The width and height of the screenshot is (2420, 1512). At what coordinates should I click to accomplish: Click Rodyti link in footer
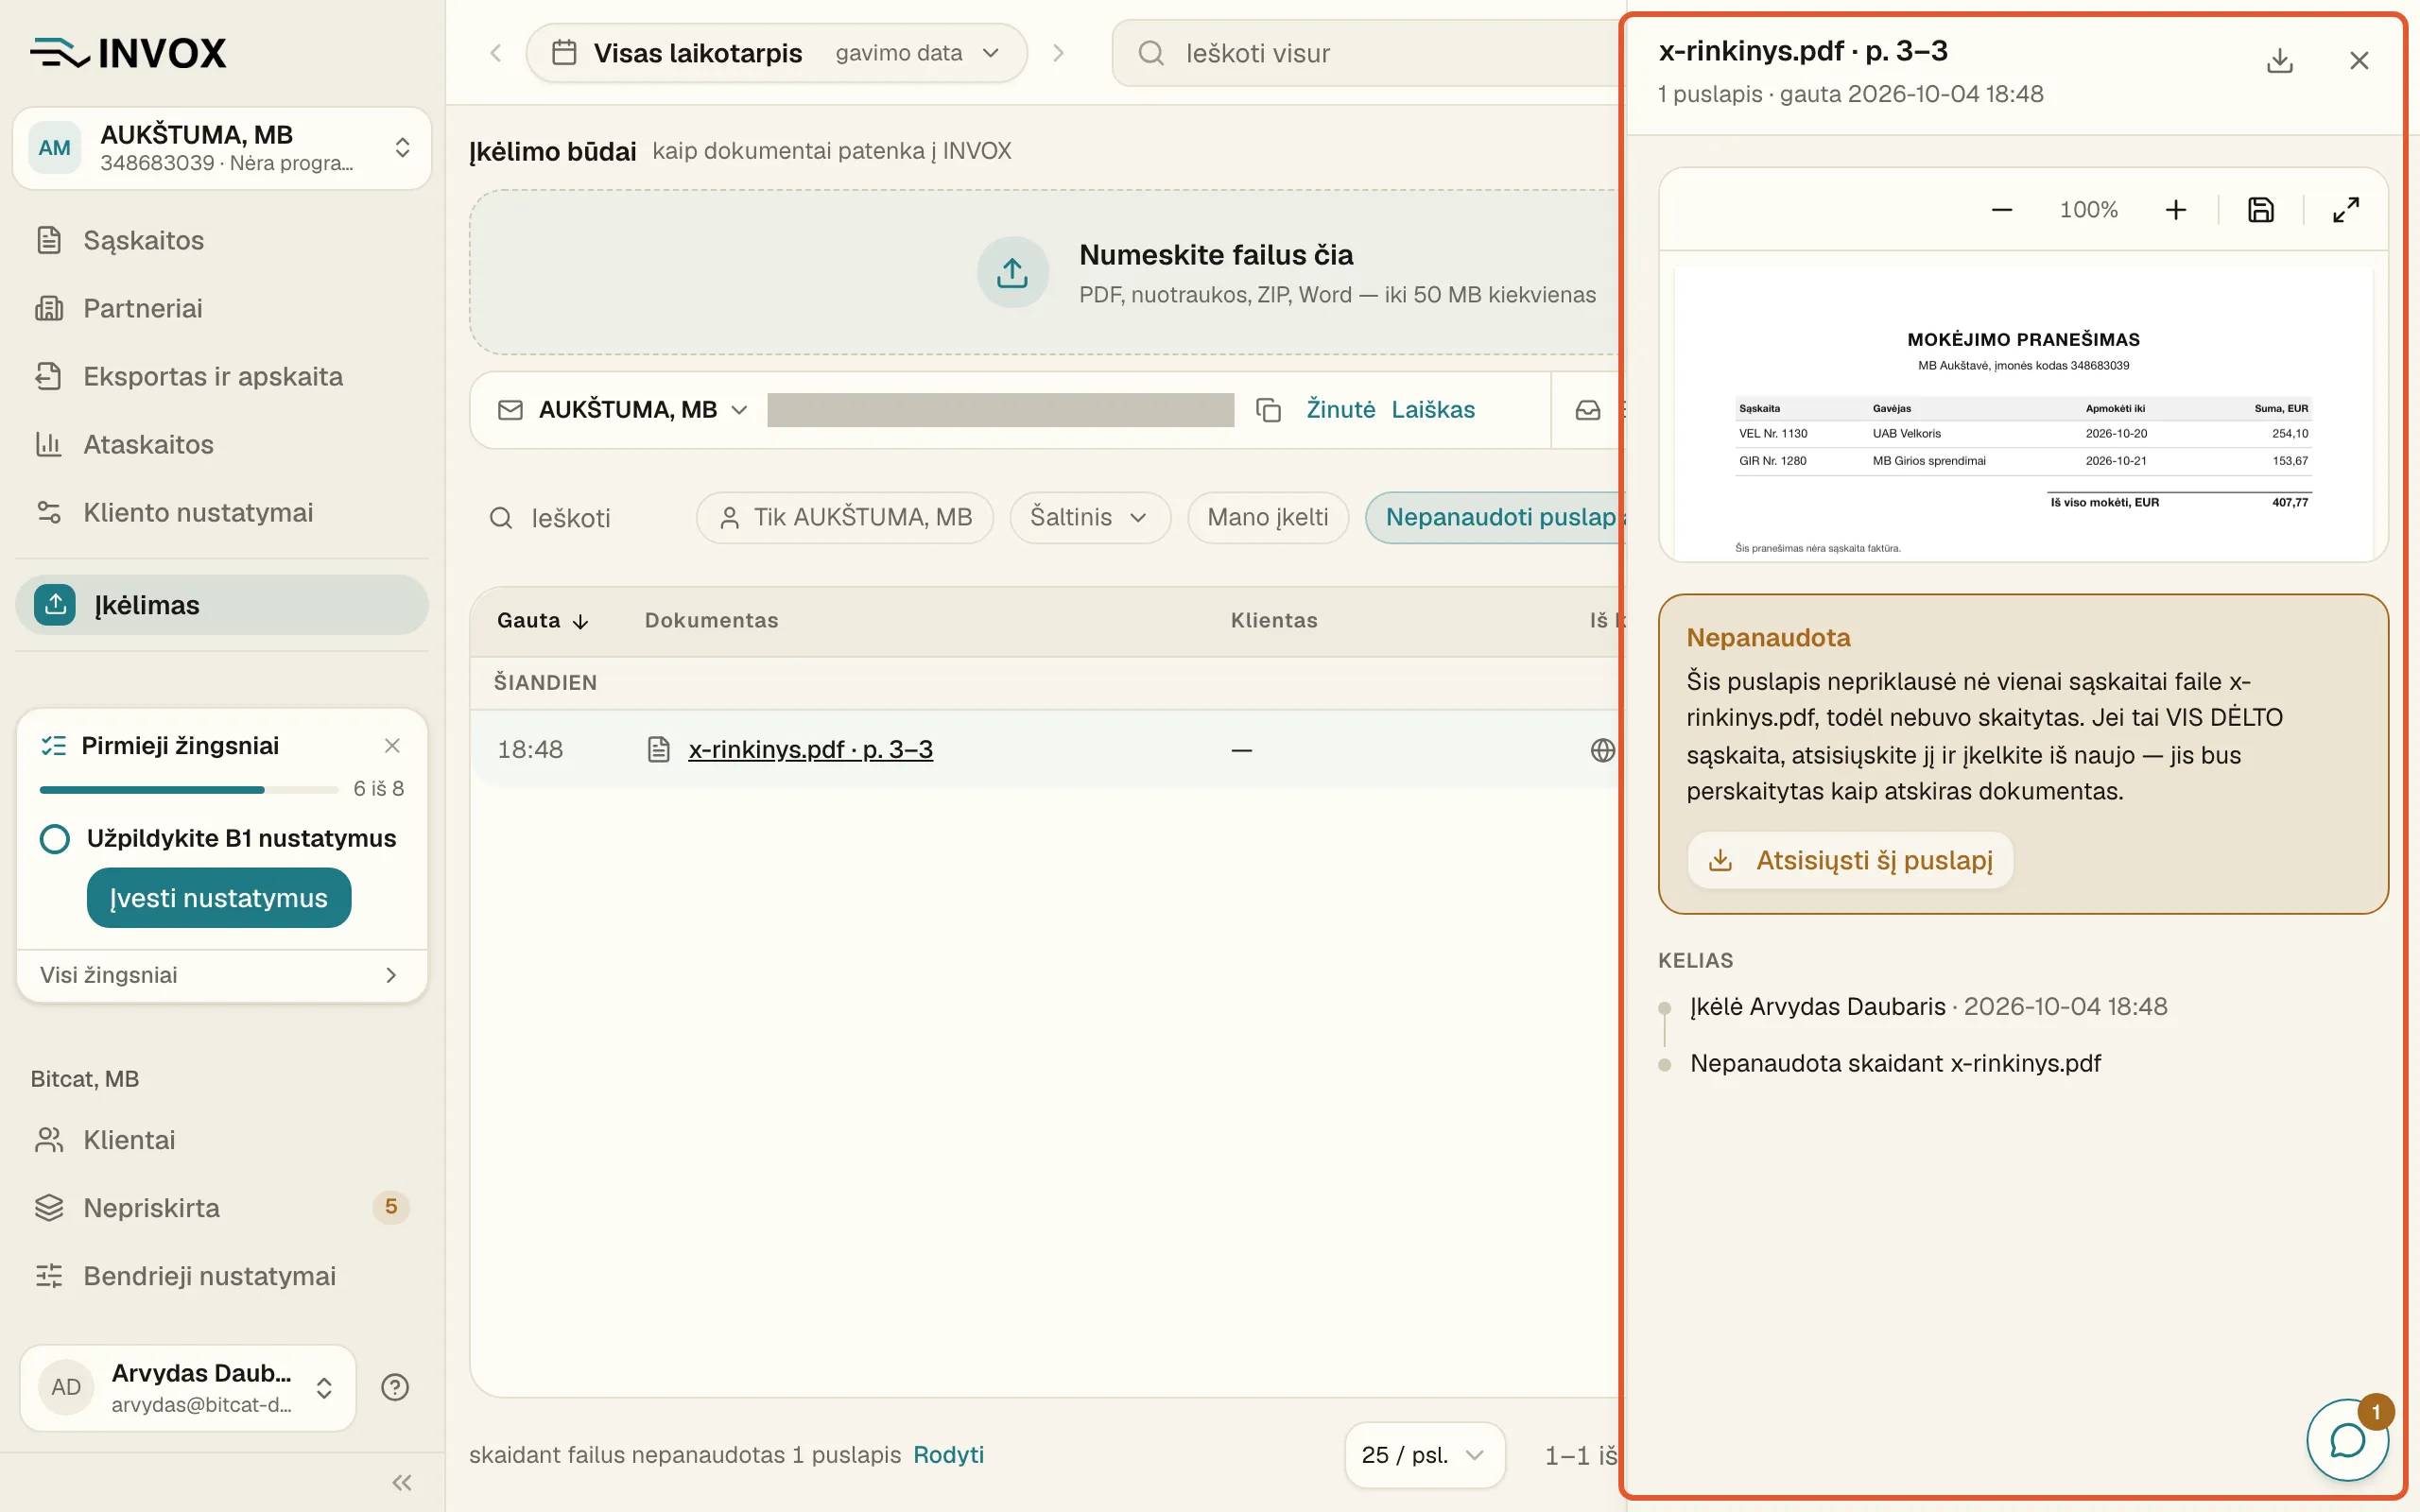pyautogui.click(x=948, y=1455)
